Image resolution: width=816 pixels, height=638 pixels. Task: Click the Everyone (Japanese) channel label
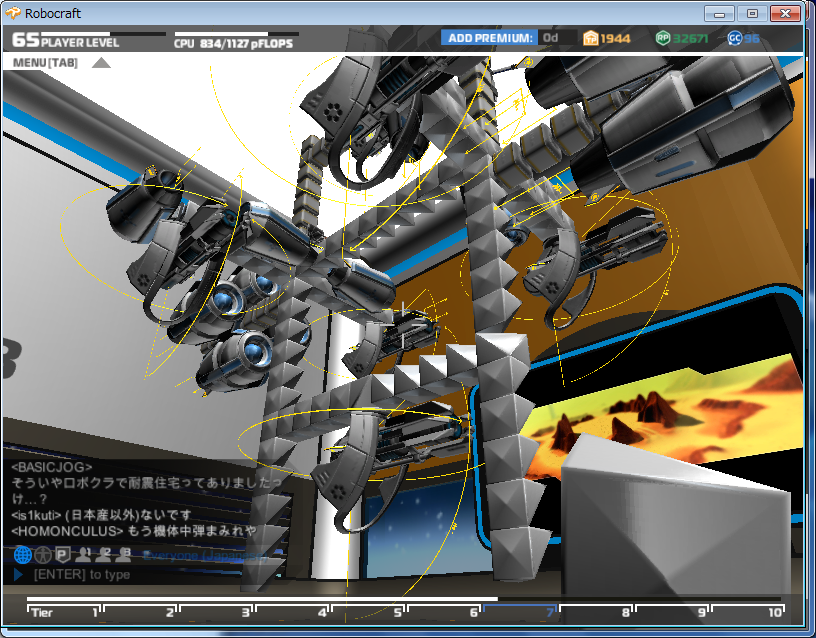[x=206, y=556]
